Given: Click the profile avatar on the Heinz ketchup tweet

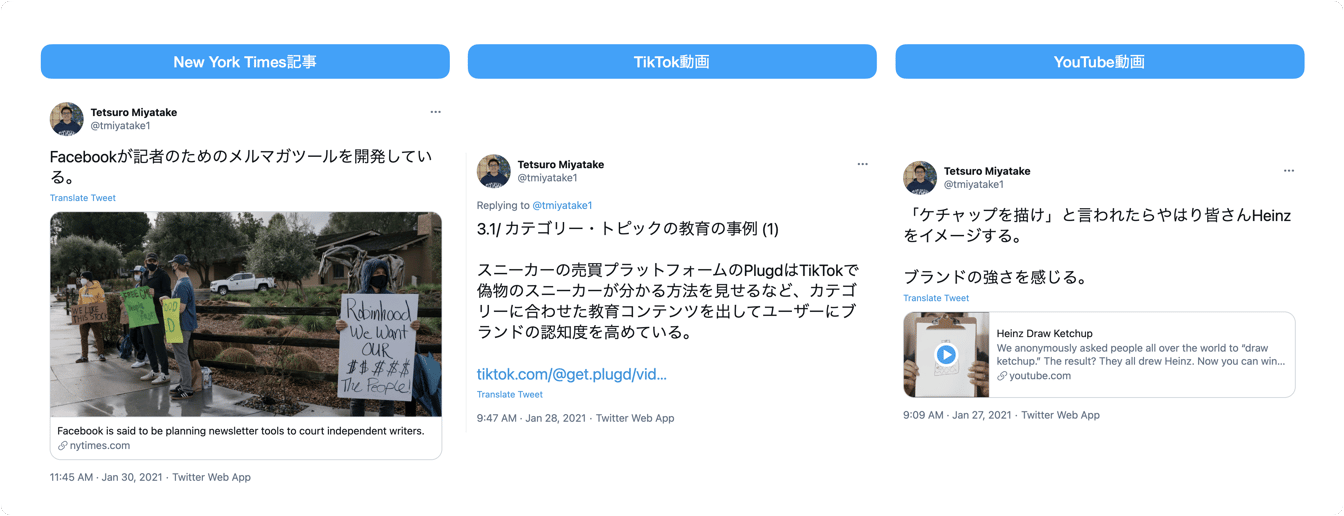Looking at the screenshot, I should [x=920, y=178].
